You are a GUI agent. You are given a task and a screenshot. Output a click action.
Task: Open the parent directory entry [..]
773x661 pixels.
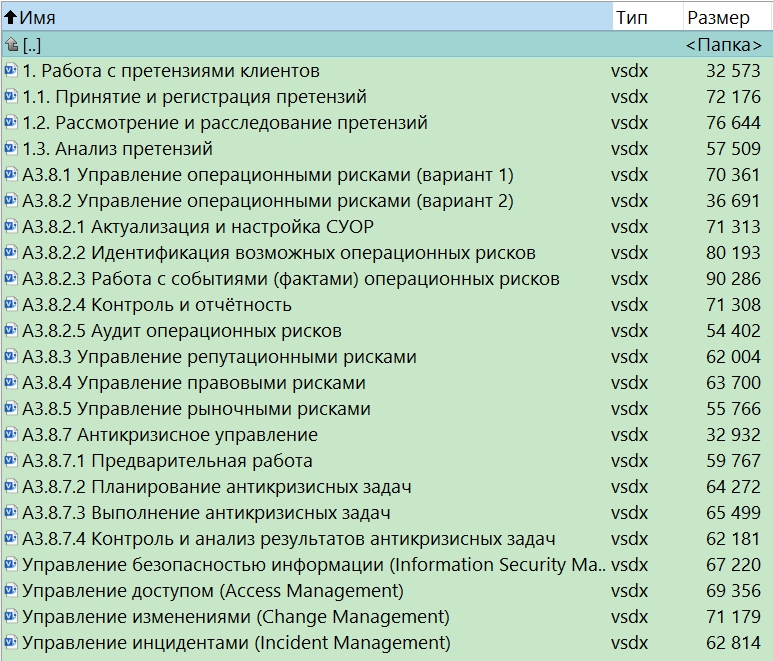32,45
